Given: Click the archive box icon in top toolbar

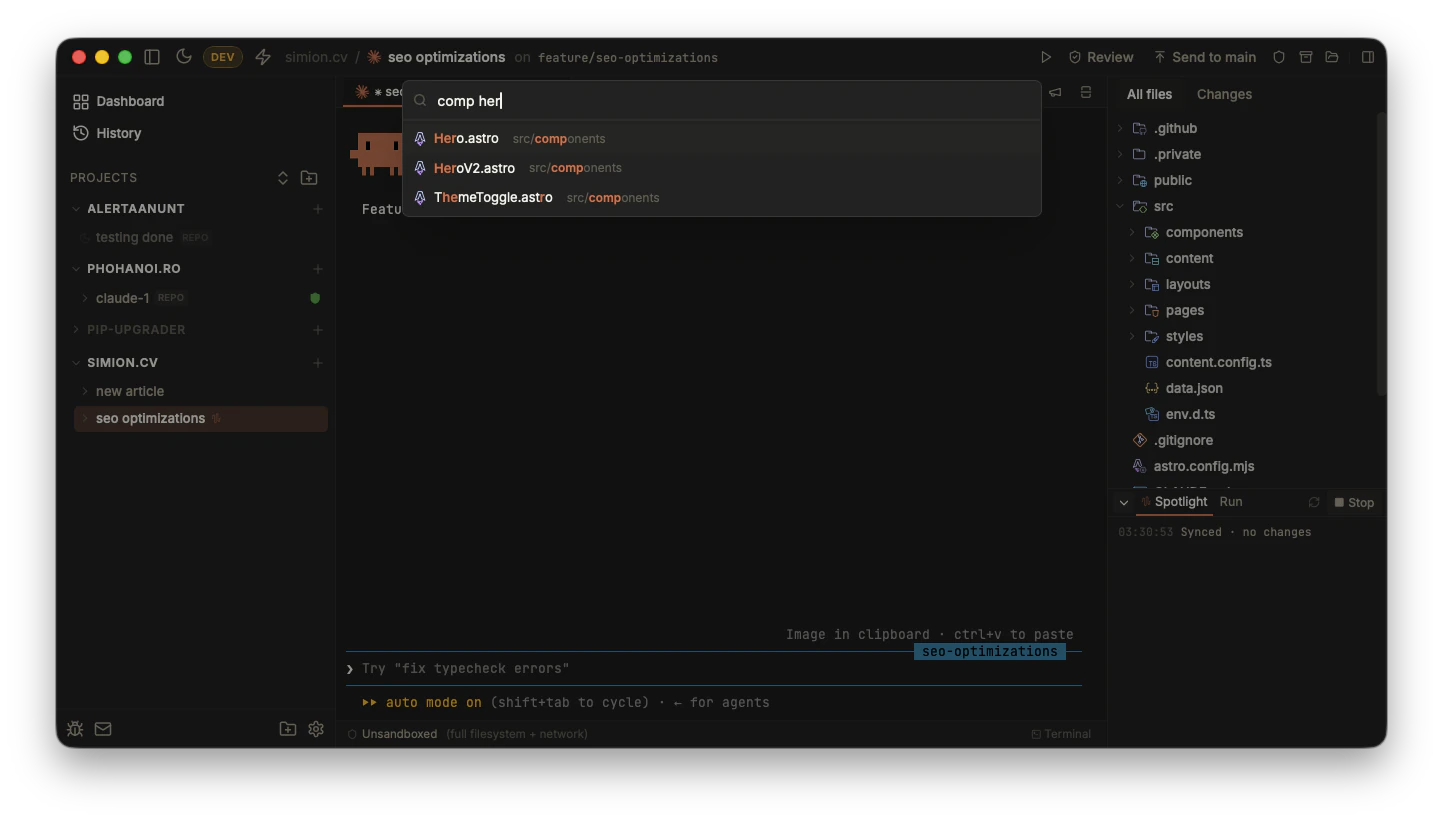Looking at the screenshot, I should 1306,57.
